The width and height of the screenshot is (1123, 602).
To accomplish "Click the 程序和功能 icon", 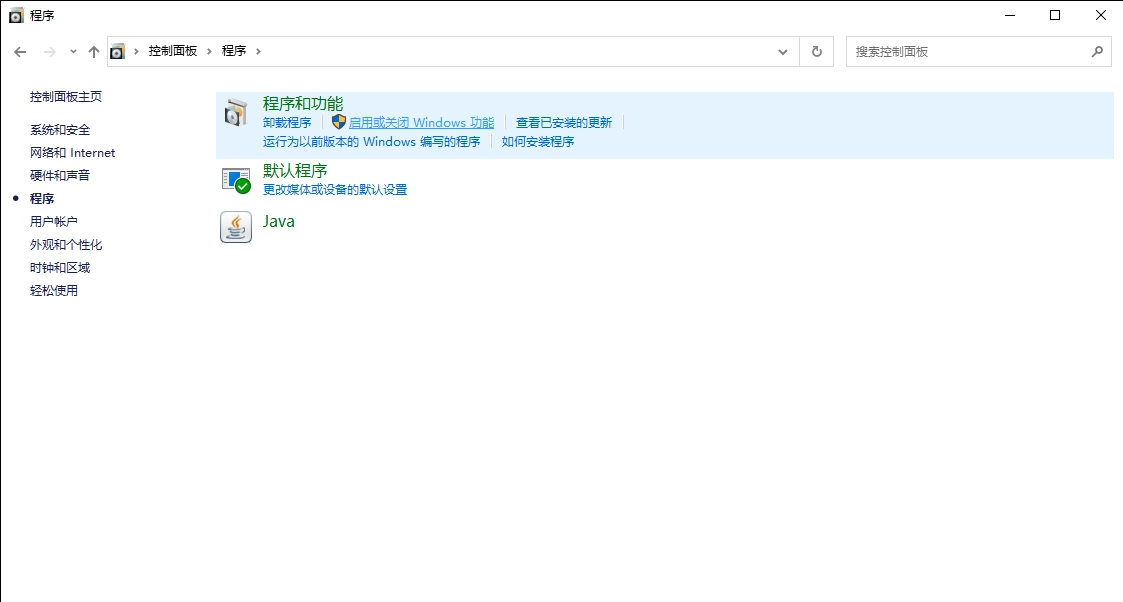I will click(x=236, y=112).
